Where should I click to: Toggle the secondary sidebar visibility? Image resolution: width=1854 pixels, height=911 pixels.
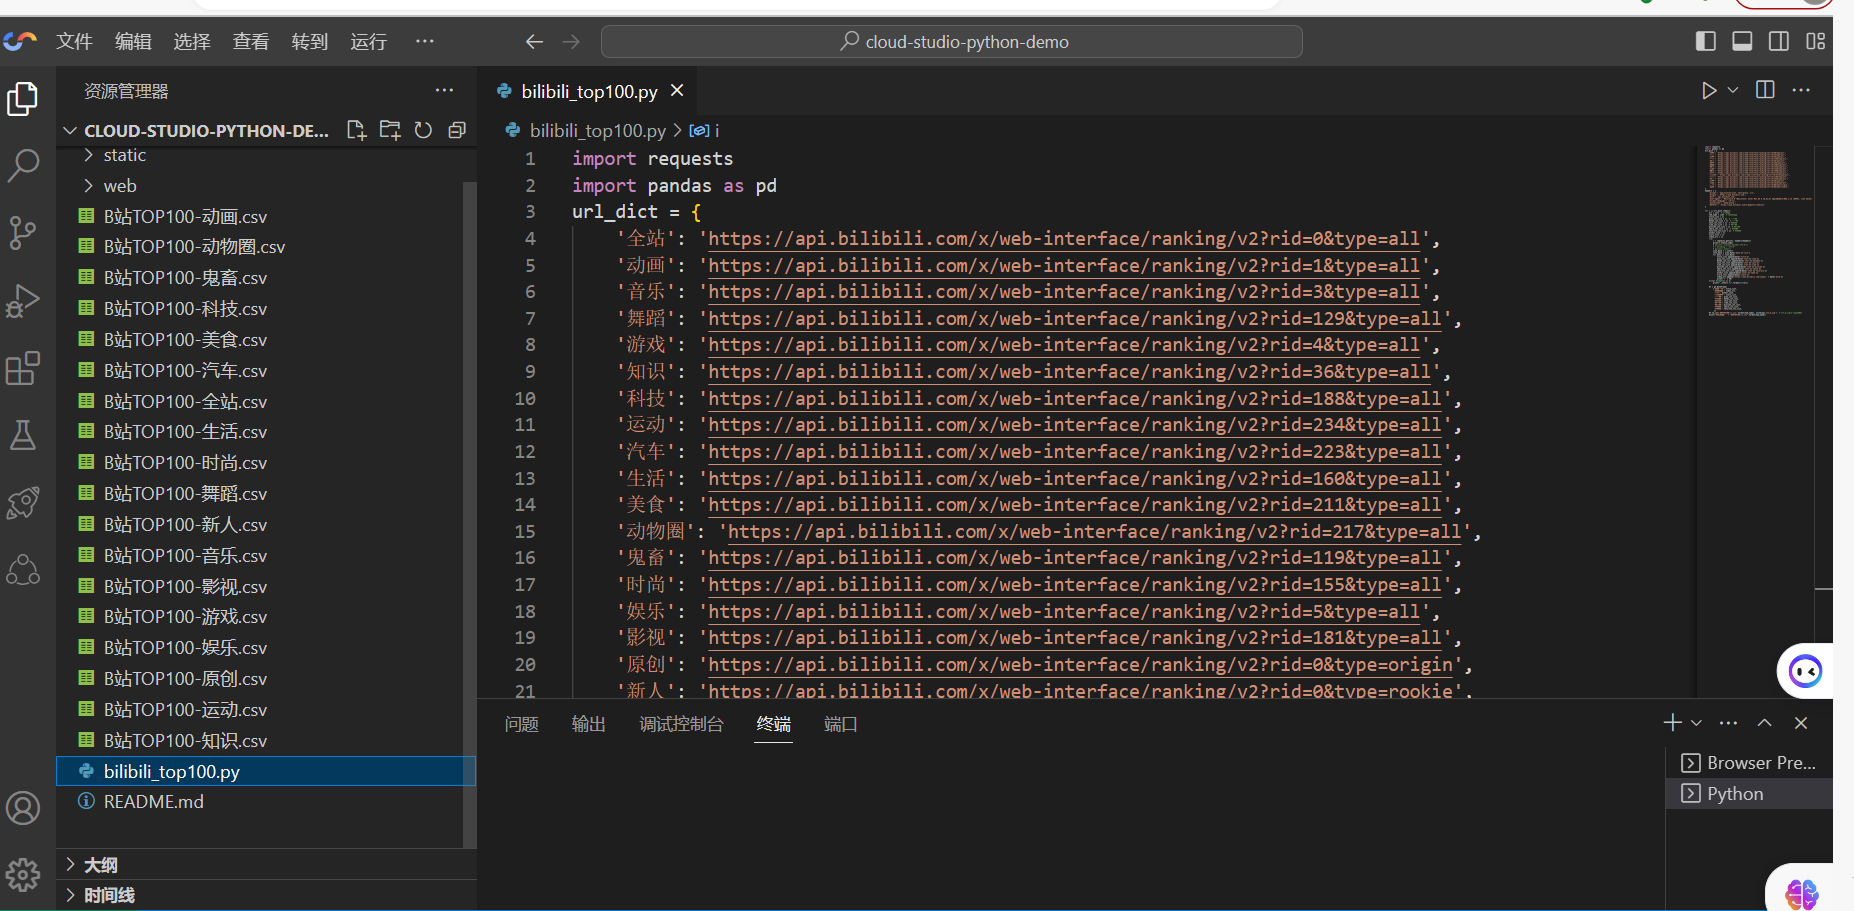pos(1779,41)
